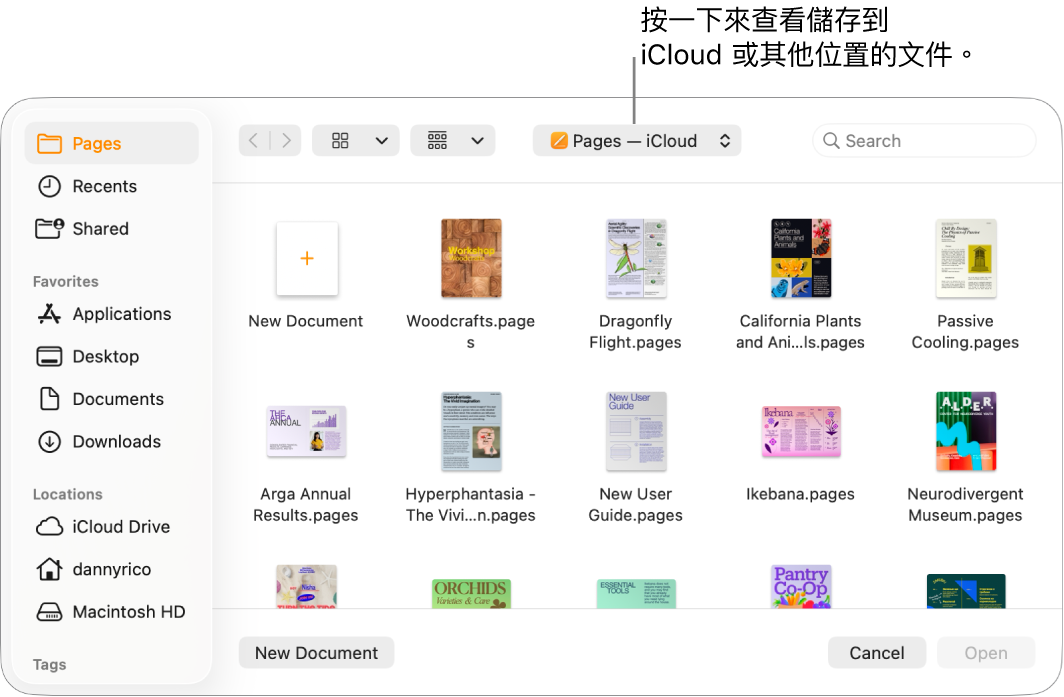Screen dimensions: 1064x697
Task: Select the Essential Tools document thumbnail
Action: point(636,592)
